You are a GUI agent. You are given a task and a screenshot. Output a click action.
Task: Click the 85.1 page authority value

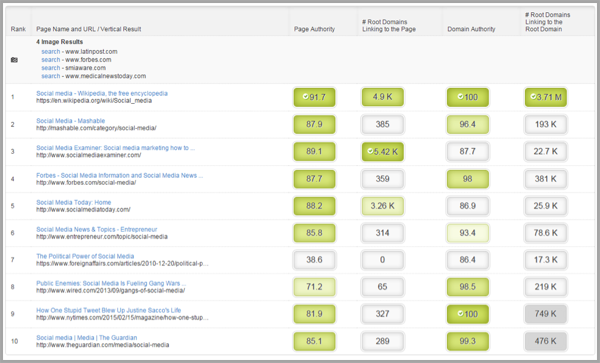[x=314, y=341]
